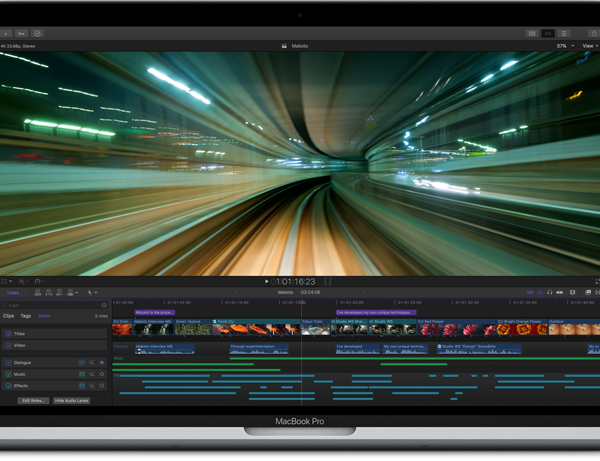Expand the select tool dropdown arrow
This screenshot has width=600, height=461.
click(x=96, y=293)
